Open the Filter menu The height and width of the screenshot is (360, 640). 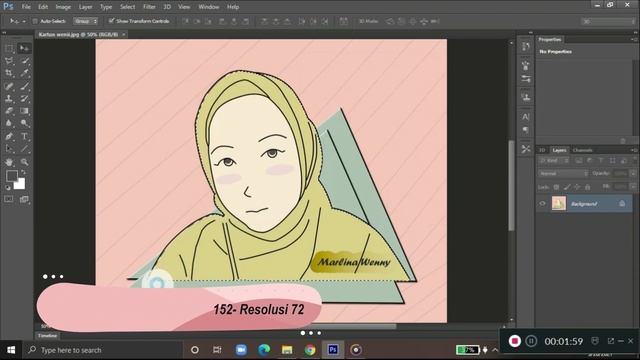[149, 7]
